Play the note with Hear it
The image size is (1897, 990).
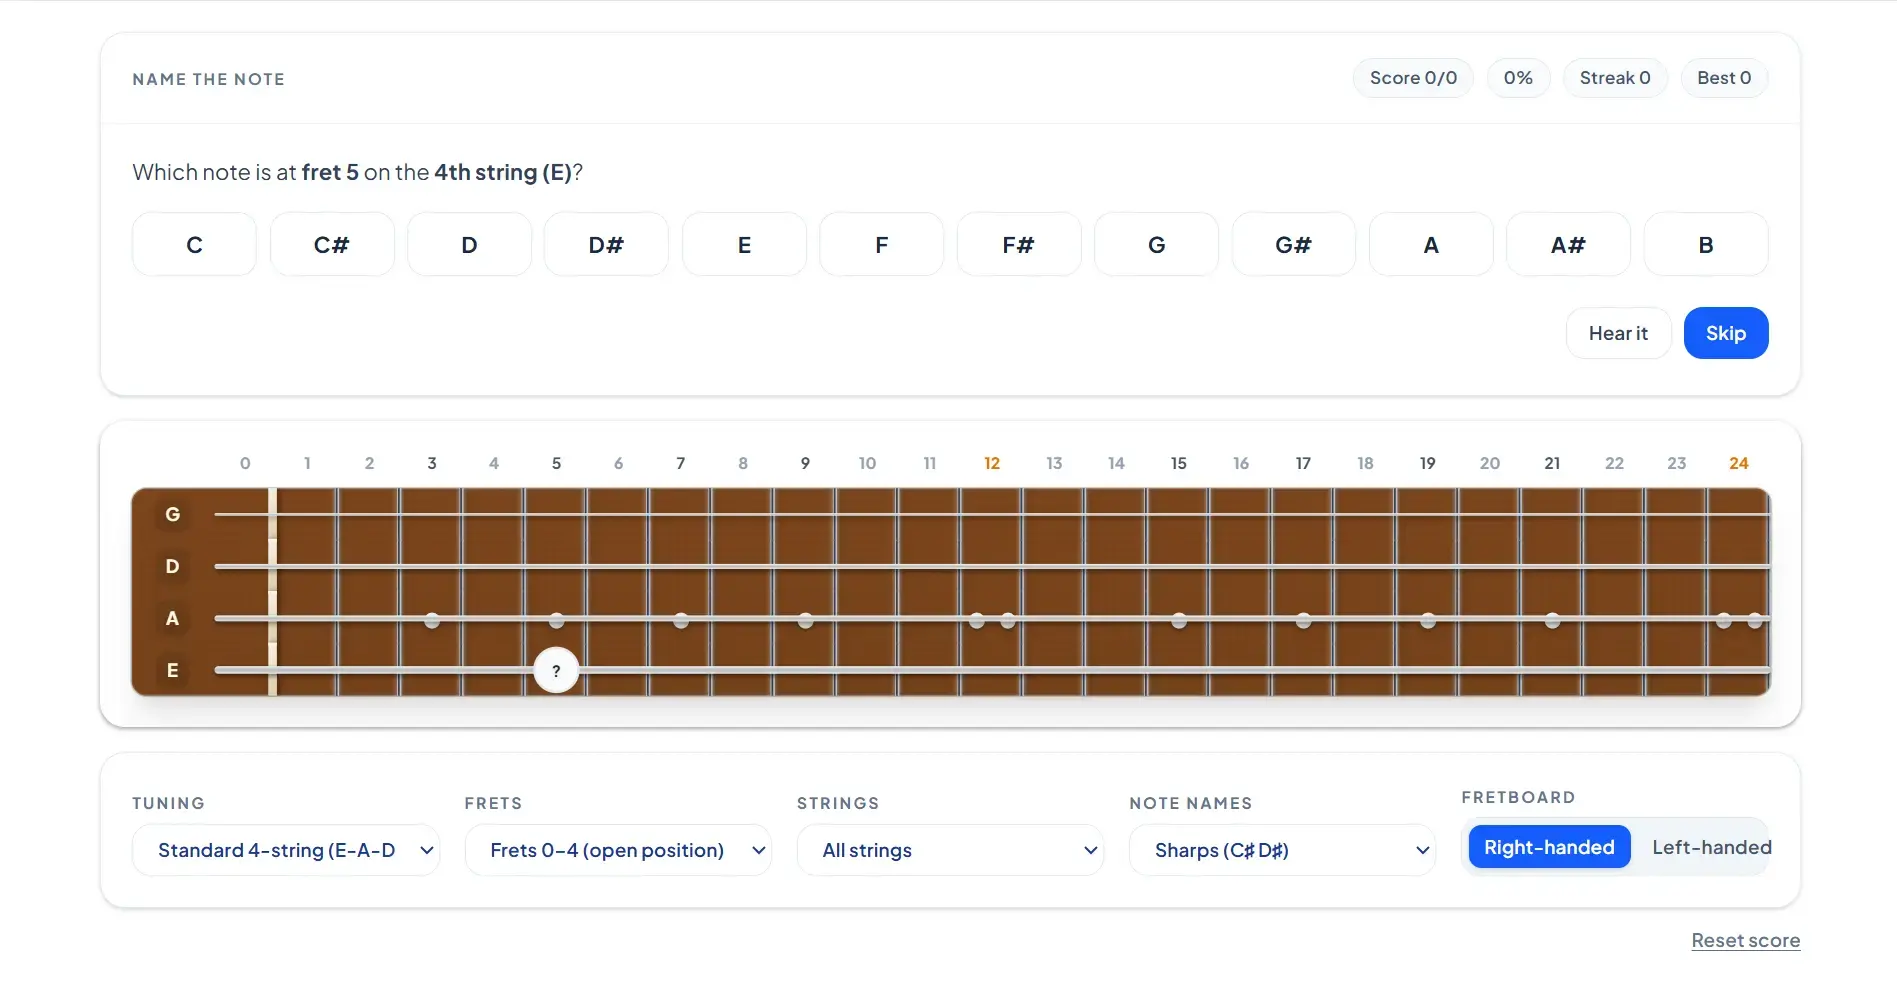point(1618,333)
